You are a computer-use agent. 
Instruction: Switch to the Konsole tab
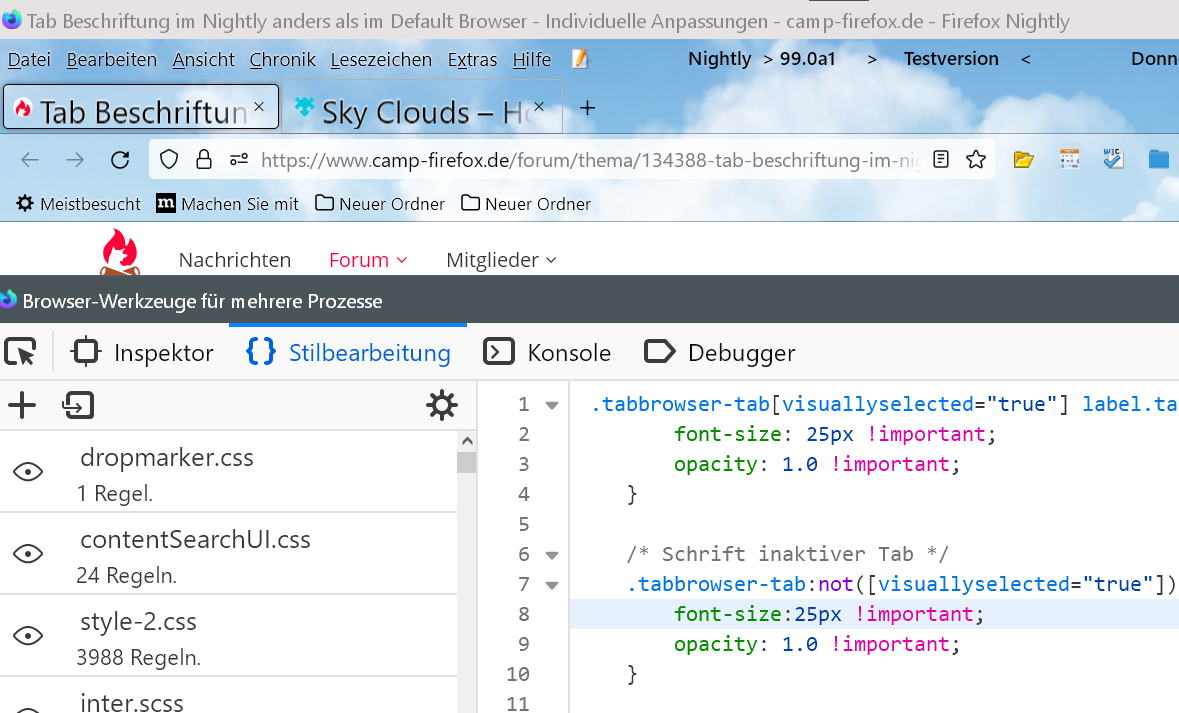[547, 352]
